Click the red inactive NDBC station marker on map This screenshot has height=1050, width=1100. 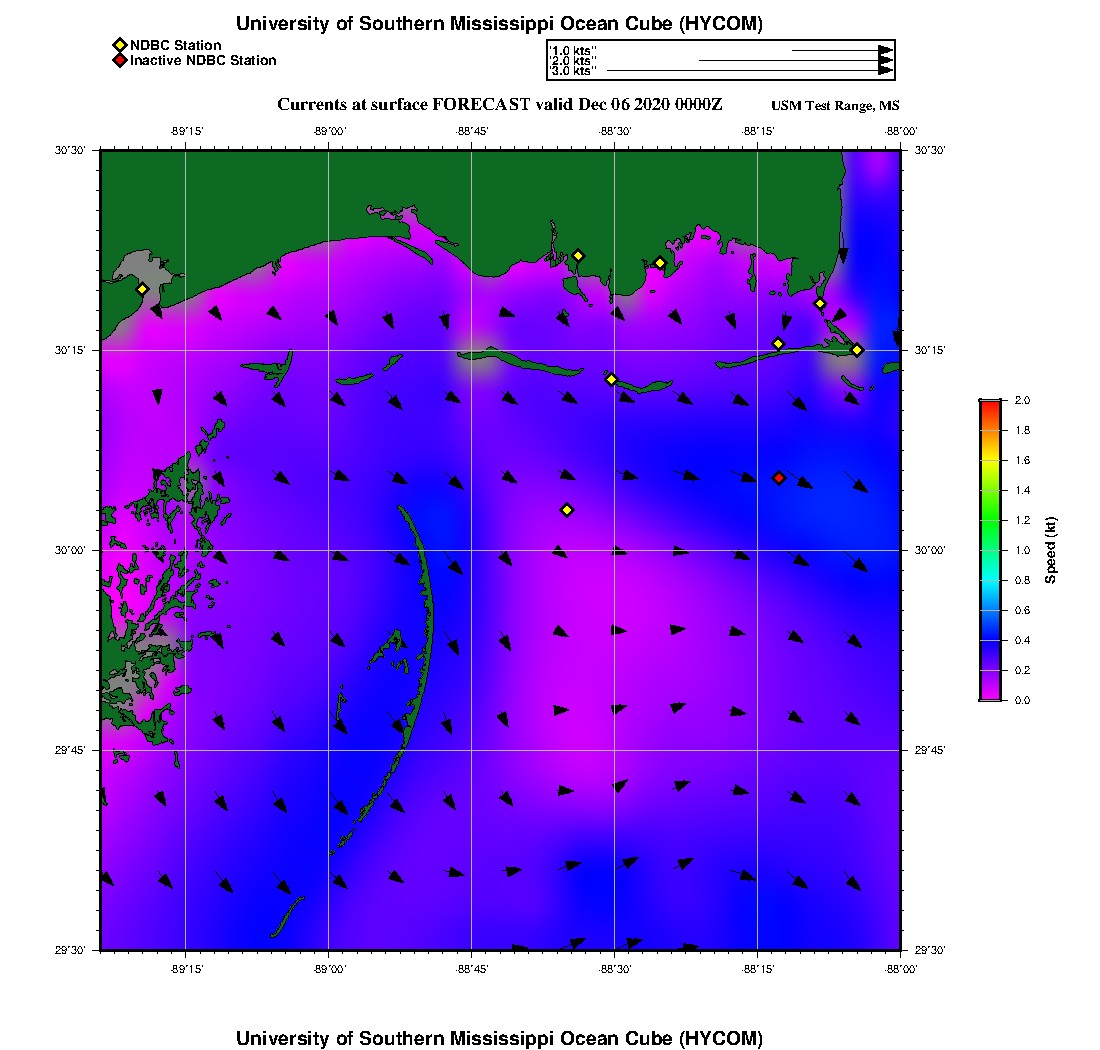click(x=779, y=478)
